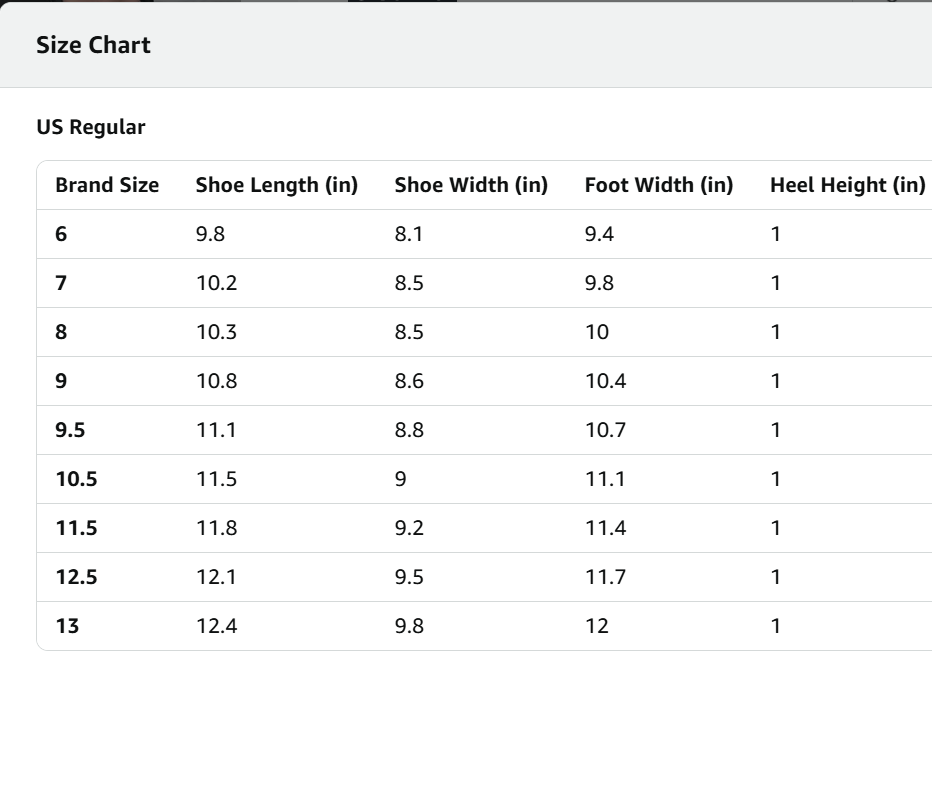
Task: Click shoe length 10.8 for size 9
Action: pos(216,381)
